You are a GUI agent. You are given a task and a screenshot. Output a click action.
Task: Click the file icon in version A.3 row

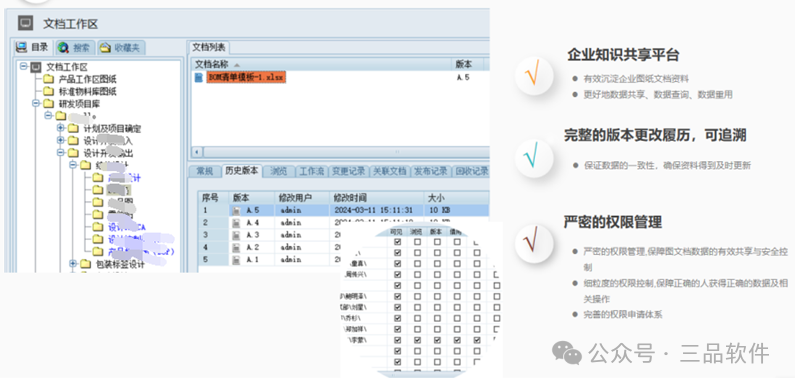(x=236, y=235)
